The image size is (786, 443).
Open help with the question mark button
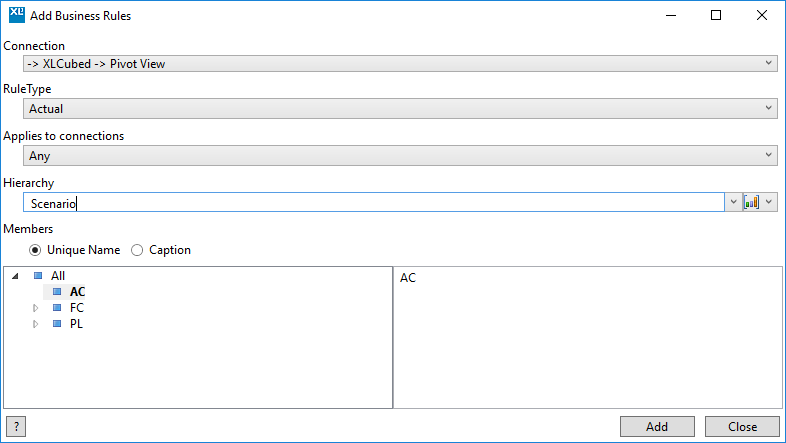point(14,426)
